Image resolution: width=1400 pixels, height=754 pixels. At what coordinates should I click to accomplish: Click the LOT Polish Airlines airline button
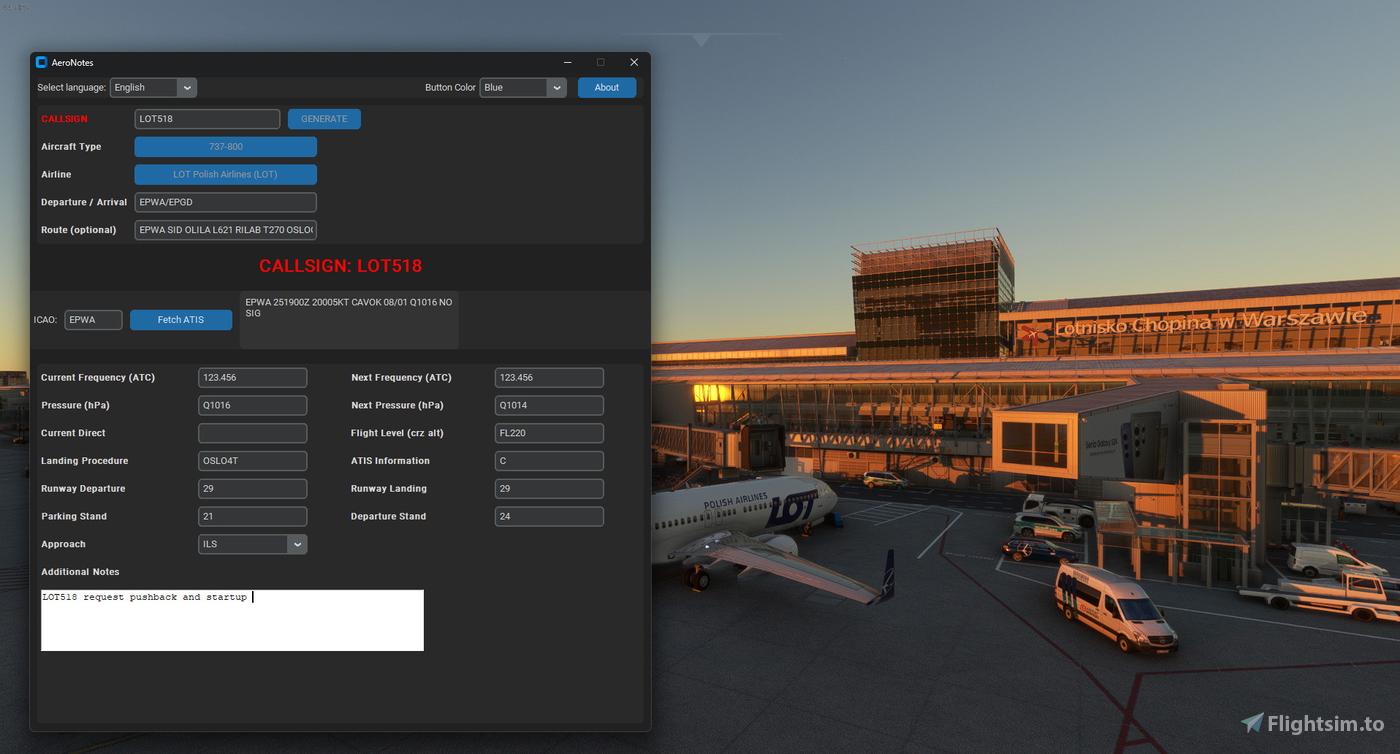(x=225, y=174)
